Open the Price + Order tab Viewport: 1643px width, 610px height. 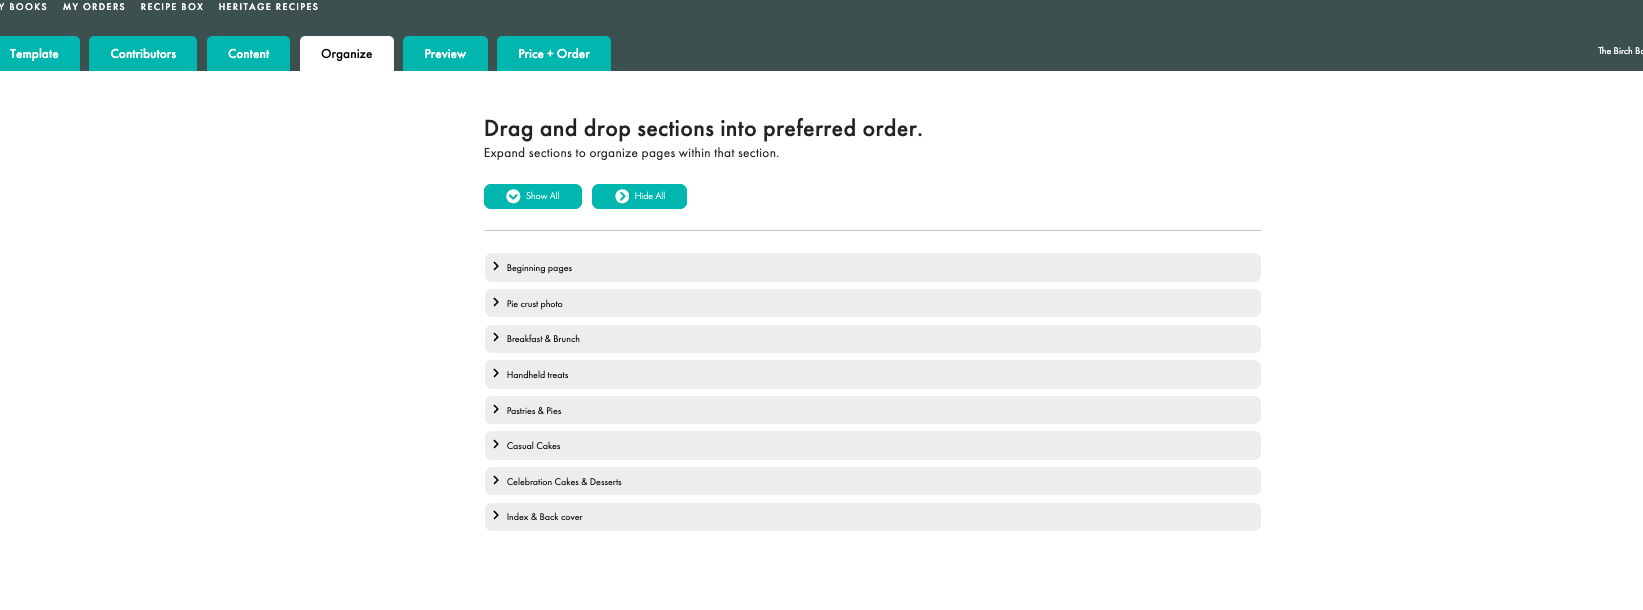click(554, 54)
